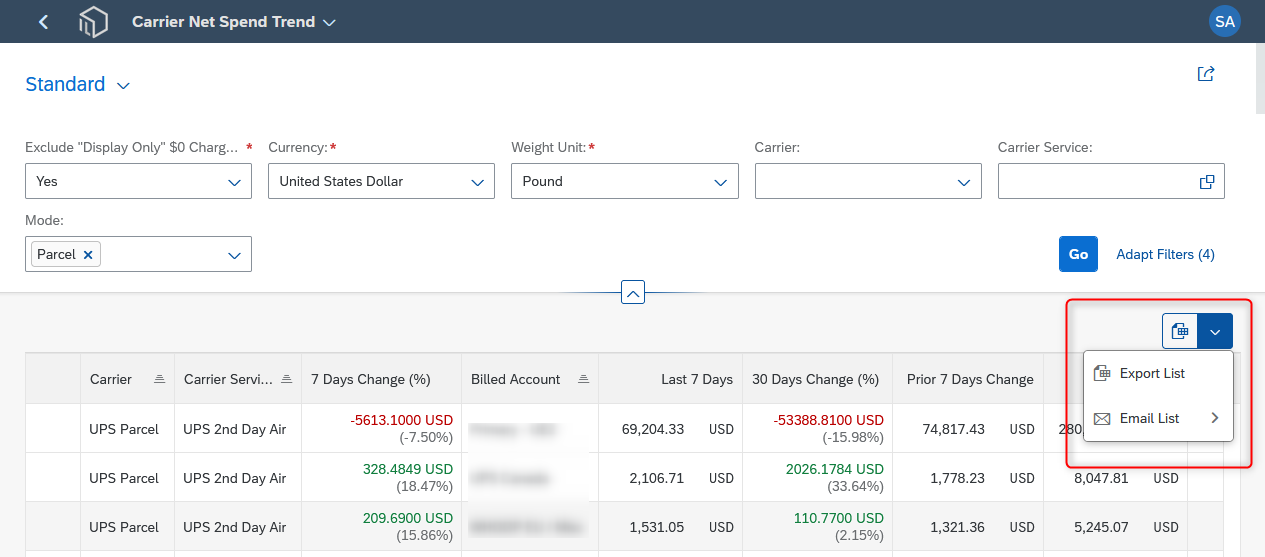Open Carrier Service value help icon

[x=1207, y=182]
